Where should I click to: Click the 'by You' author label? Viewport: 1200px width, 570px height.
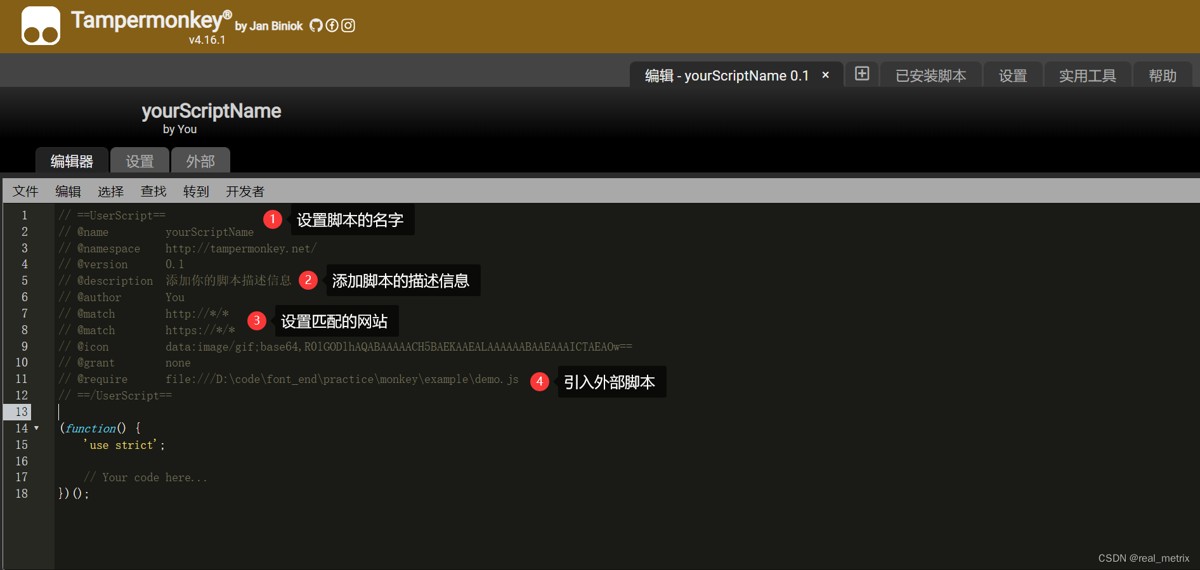pyautogui.click(x=180, y=129)
